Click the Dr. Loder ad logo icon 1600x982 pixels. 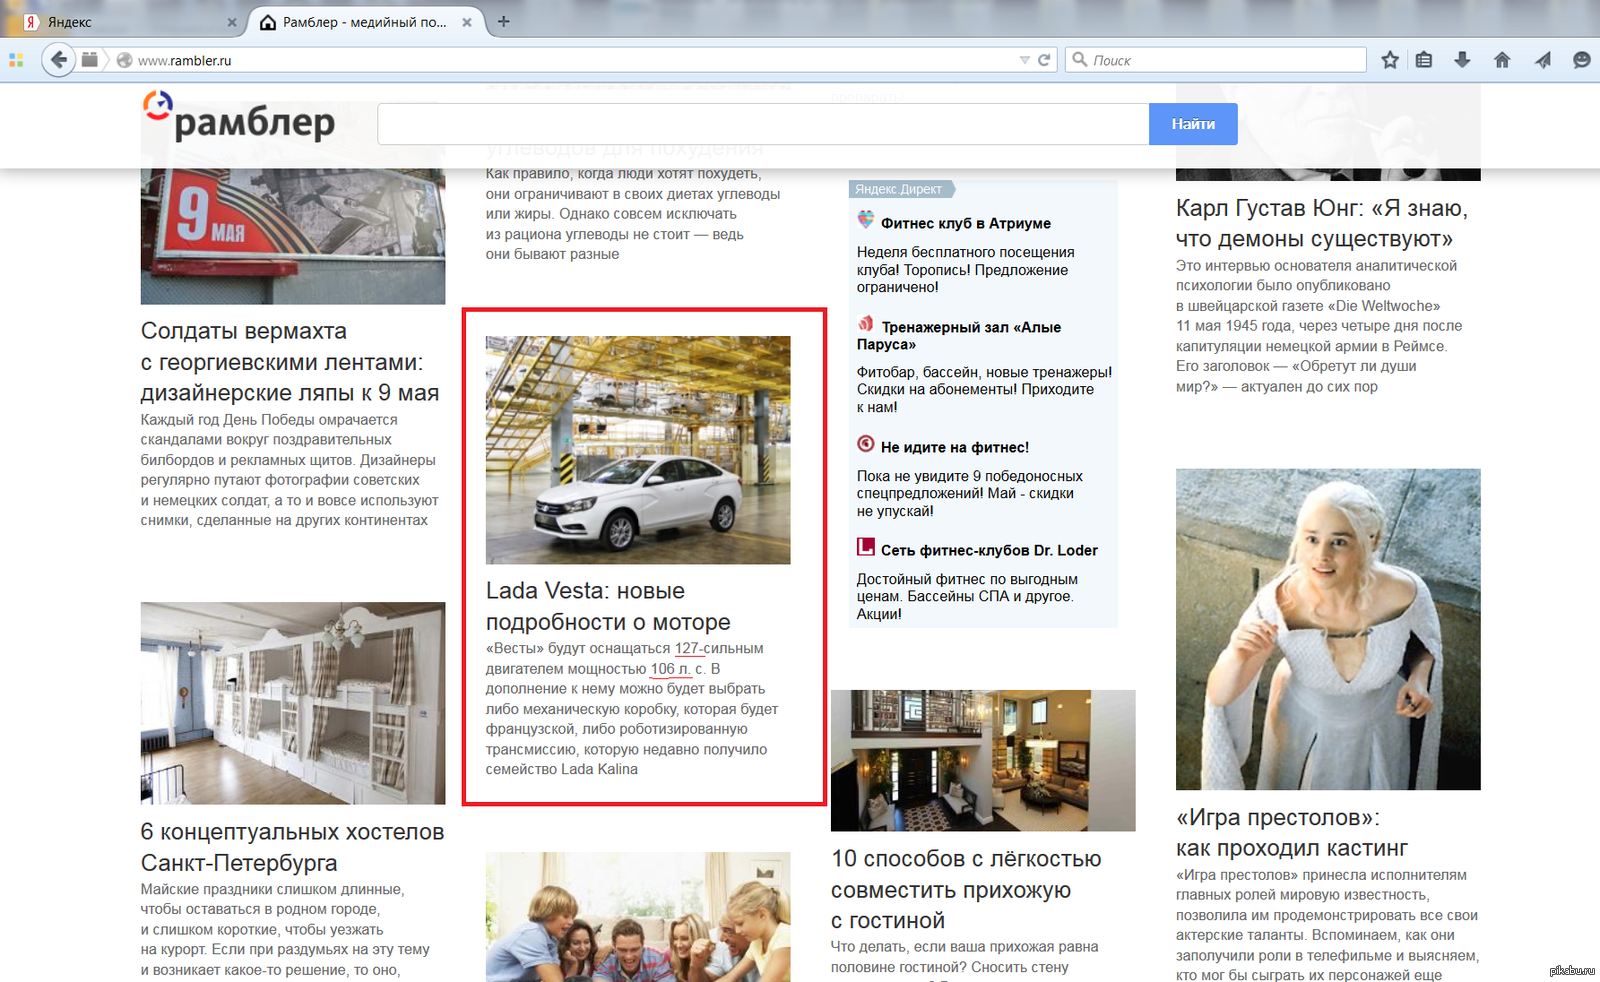(x=866, y=546)
